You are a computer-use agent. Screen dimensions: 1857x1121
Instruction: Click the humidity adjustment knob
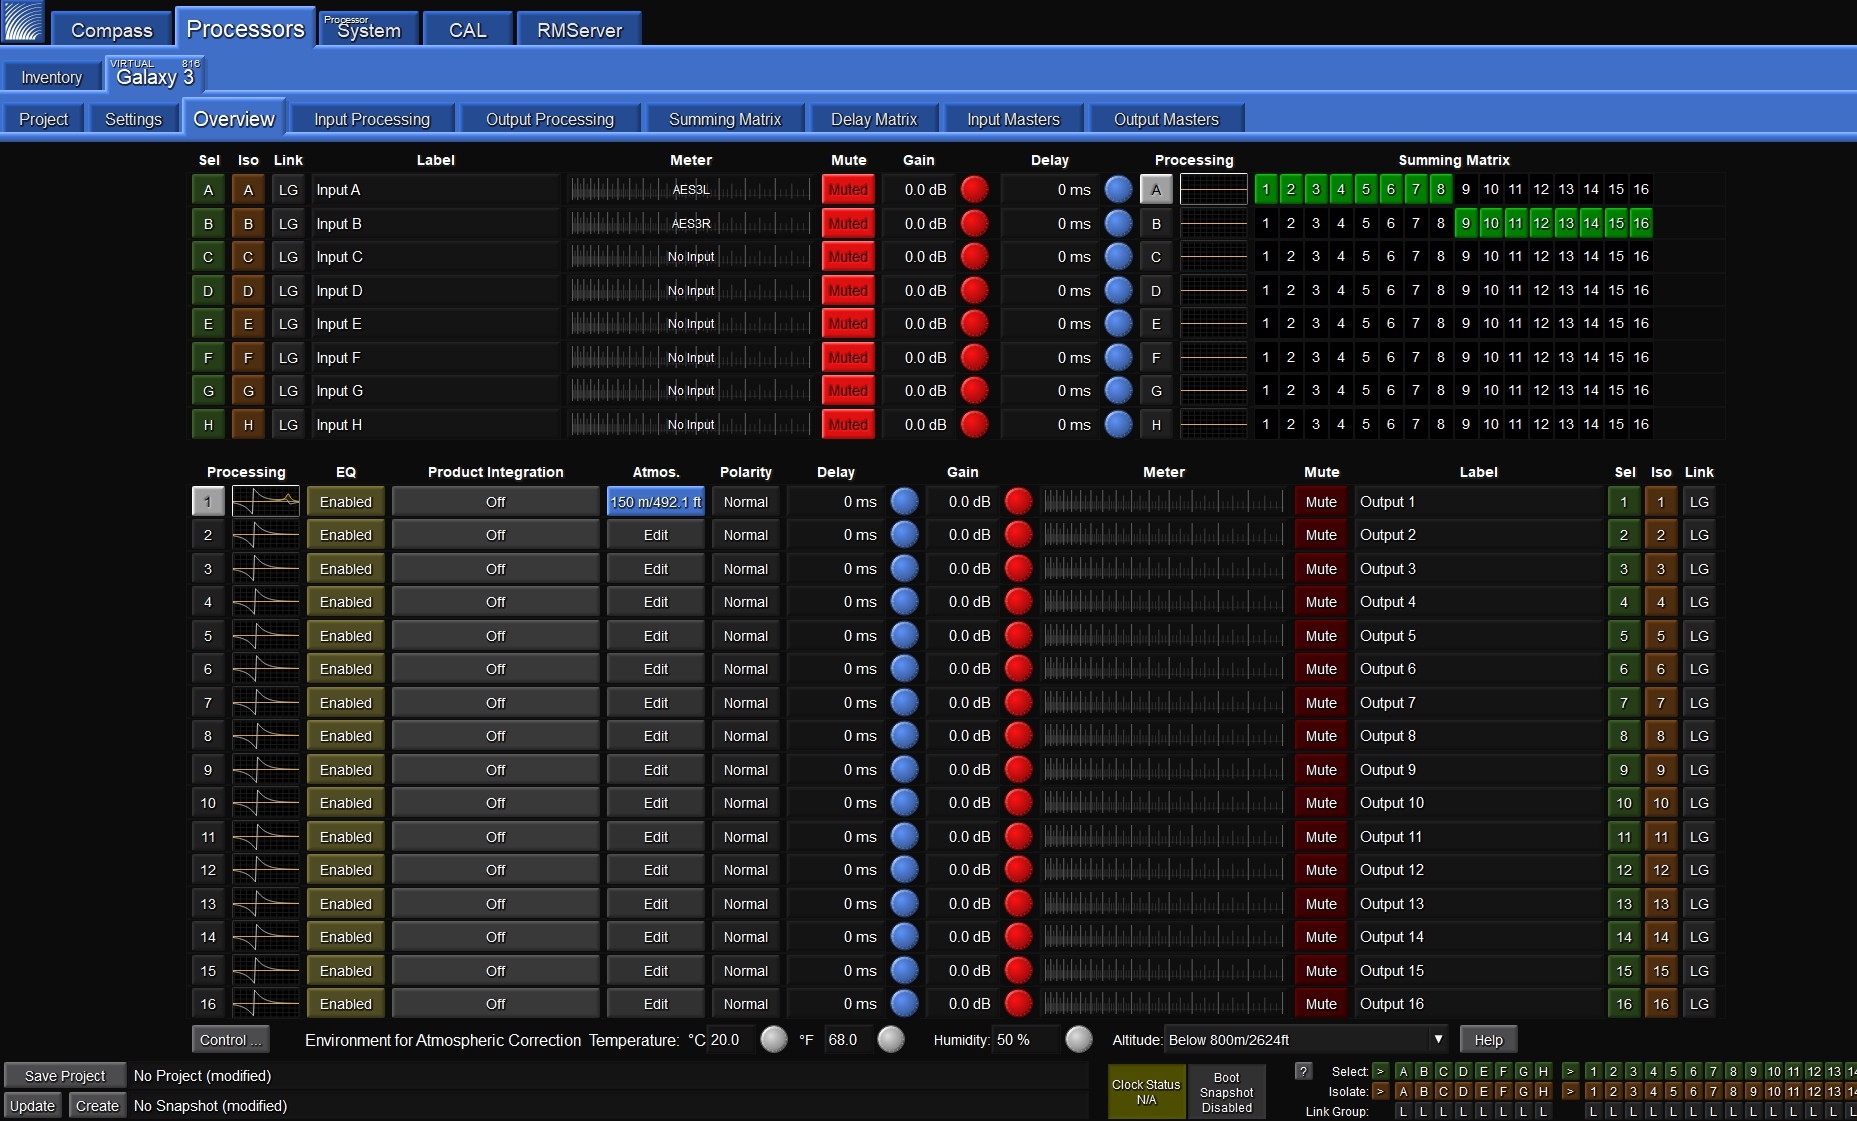pyautogui.click(x=1078, y=1040)
